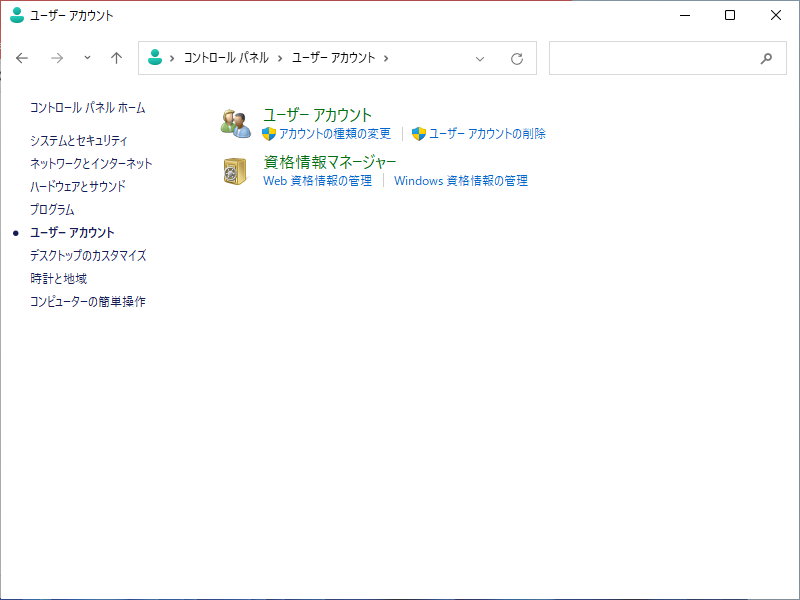Image resolution: width=800 pixels, height=600 pixels.
Task: Go to ネットワークとインターネット category
Action: tap(91, 163)
